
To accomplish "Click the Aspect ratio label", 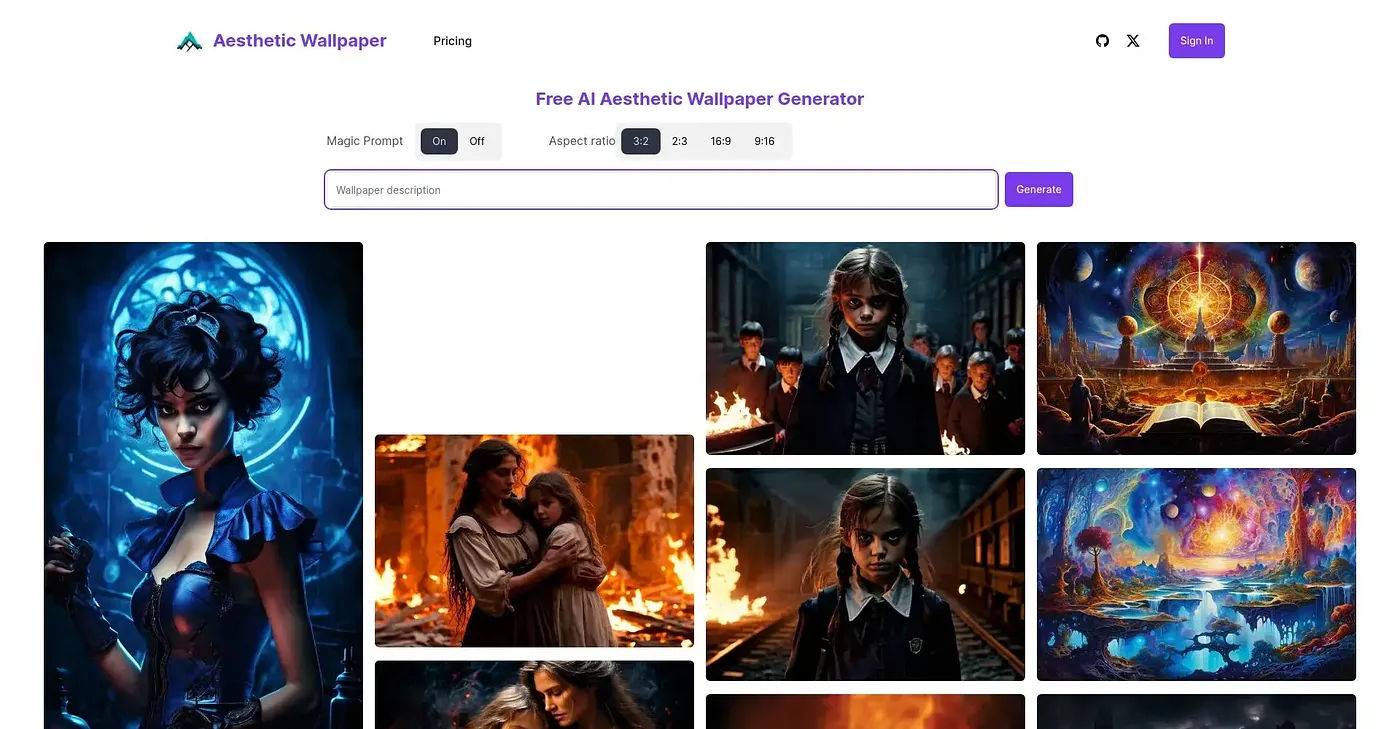I will 582,141.
